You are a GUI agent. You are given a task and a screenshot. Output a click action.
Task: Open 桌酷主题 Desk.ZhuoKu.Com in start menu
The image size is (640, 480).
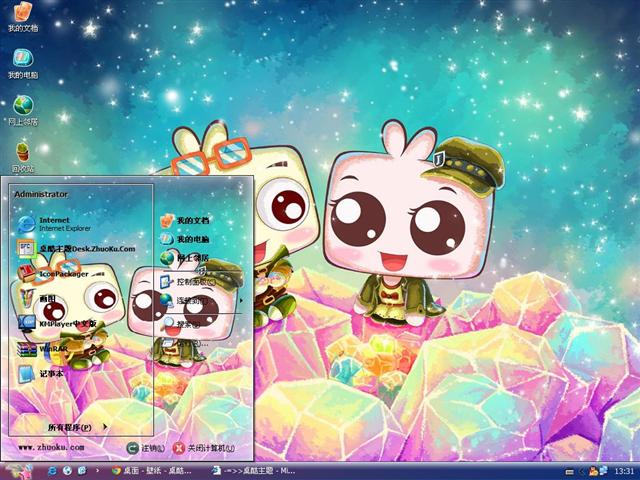(76, 248)
